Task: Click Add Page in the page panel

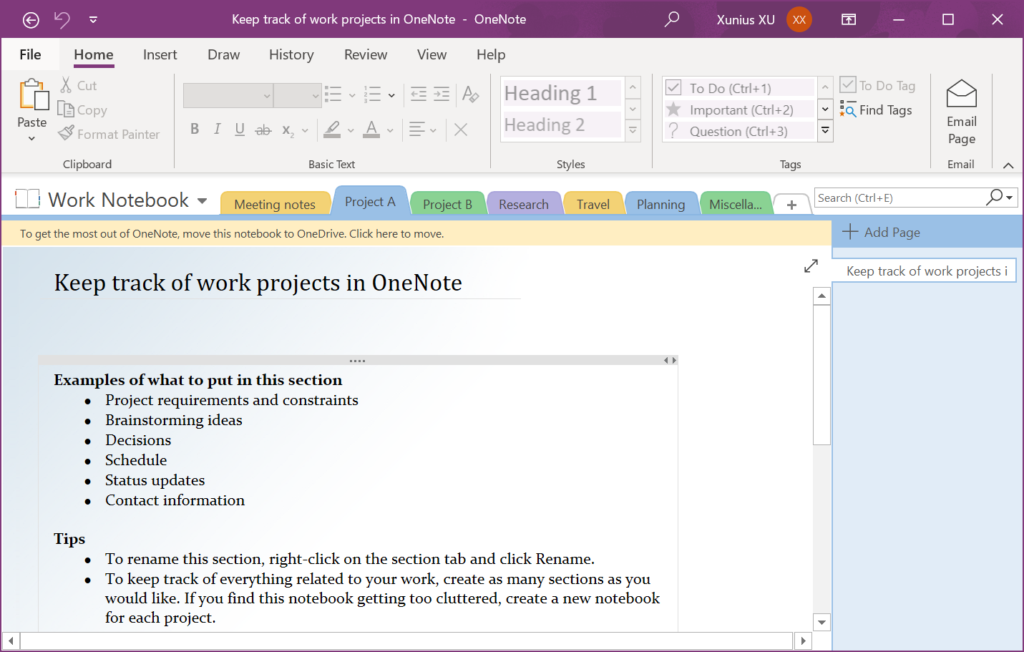Action: coord(881,232)
